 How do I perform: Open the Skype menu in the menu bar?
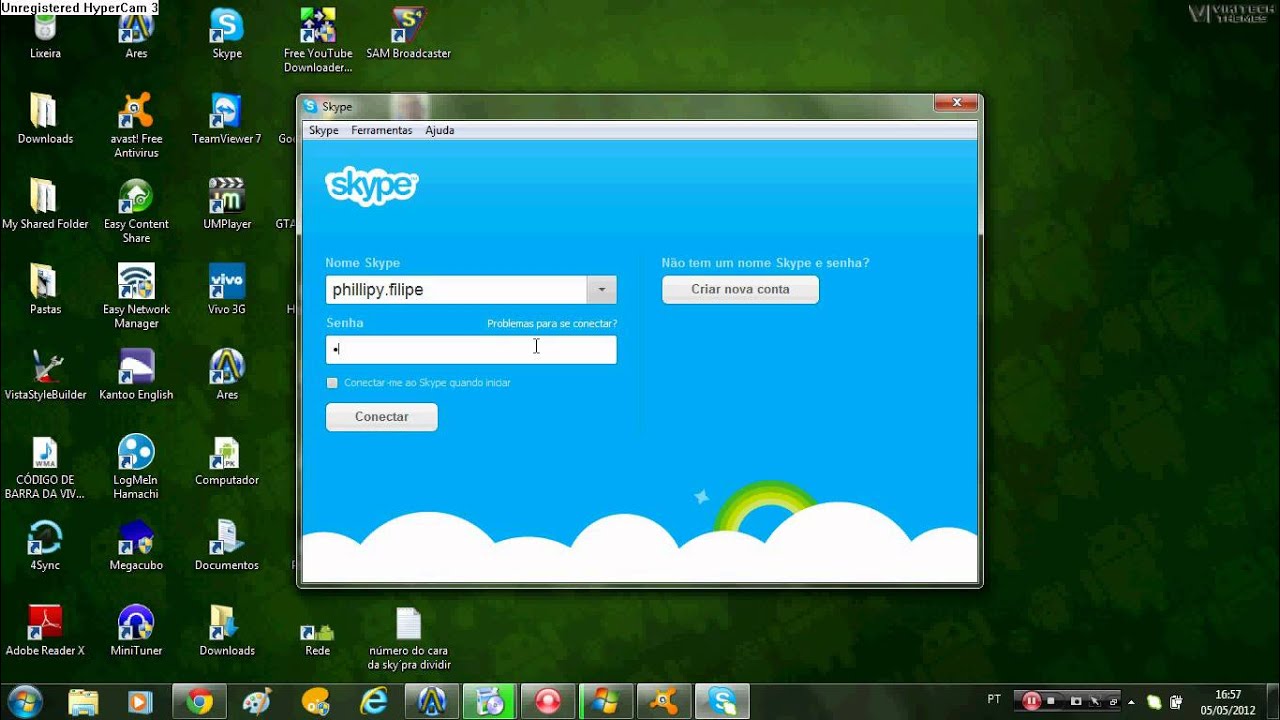[x=323, y=130]
